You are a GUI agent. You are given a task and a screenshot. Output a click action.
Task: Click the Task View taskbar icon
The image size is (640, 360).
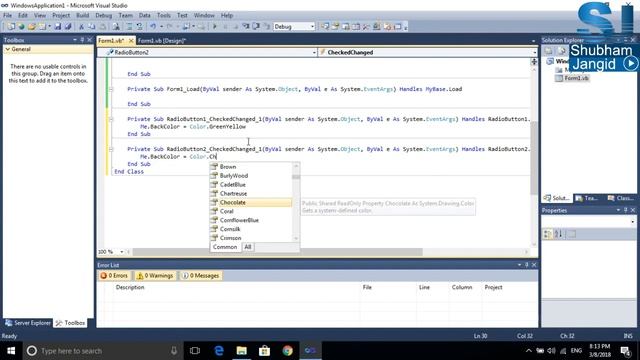pos(195,351)
